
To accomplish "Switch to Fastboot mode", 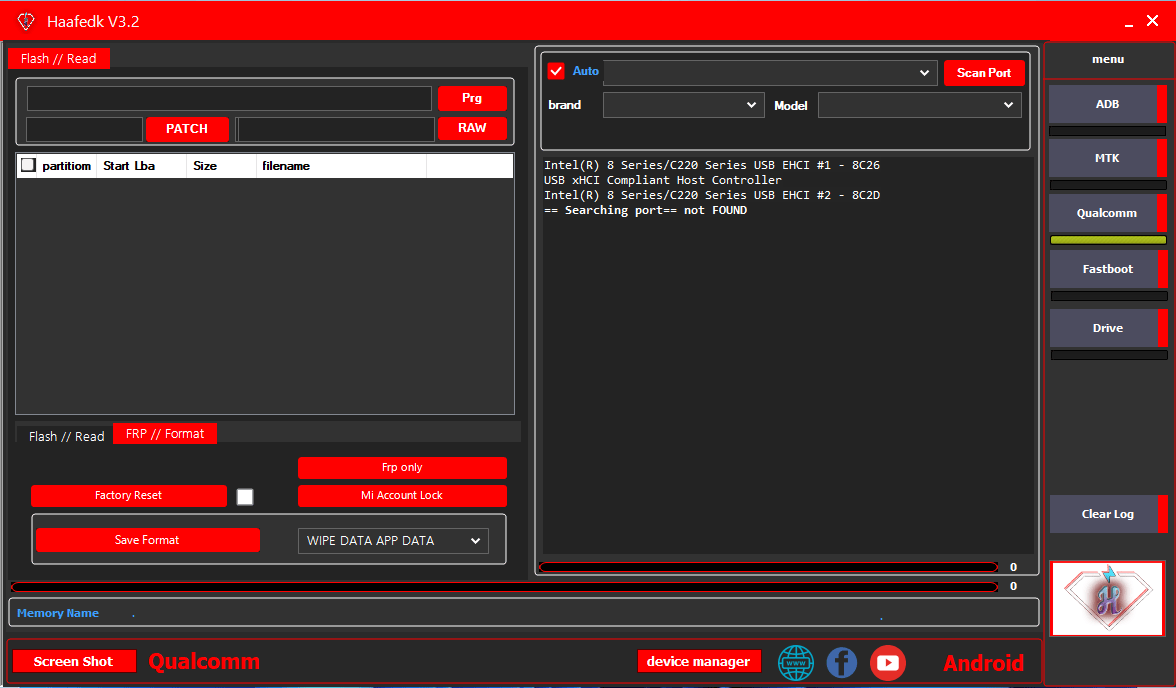I will 1107,268.
